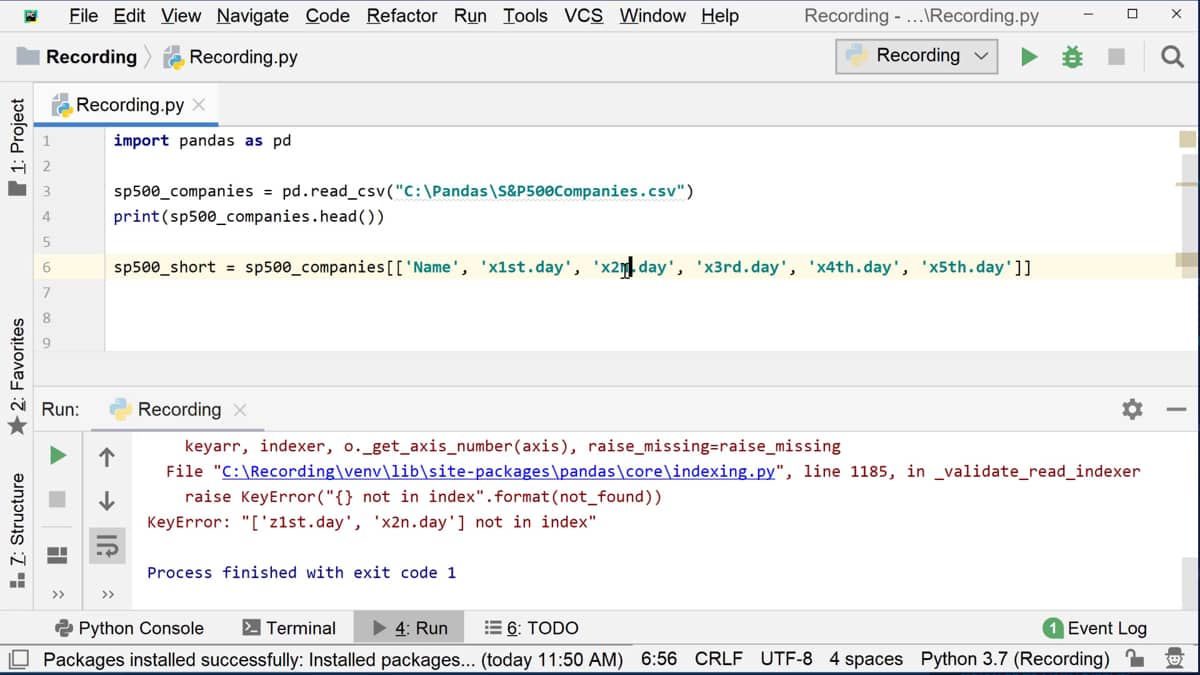Screen dimensions: 1200x675
Task: Open the Navigate menu
Action: click(252, 16)
